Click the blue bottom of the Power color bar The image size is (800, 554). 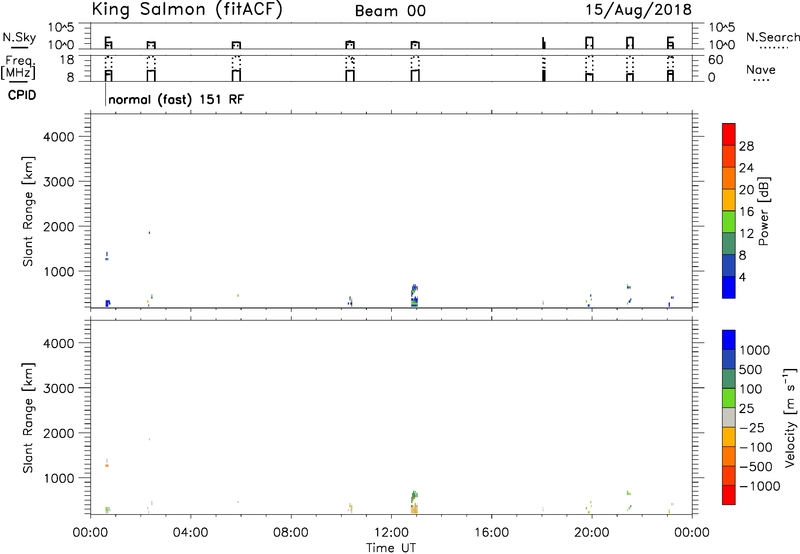pos(729,287)
